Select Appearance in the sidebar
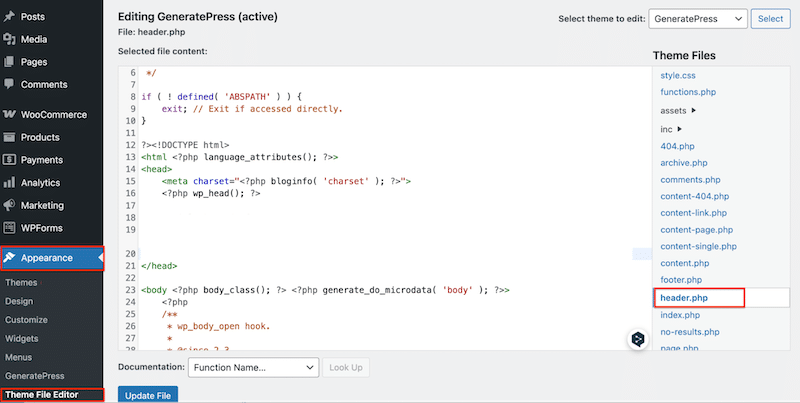The image size is (800, 403). click(52, 258)
